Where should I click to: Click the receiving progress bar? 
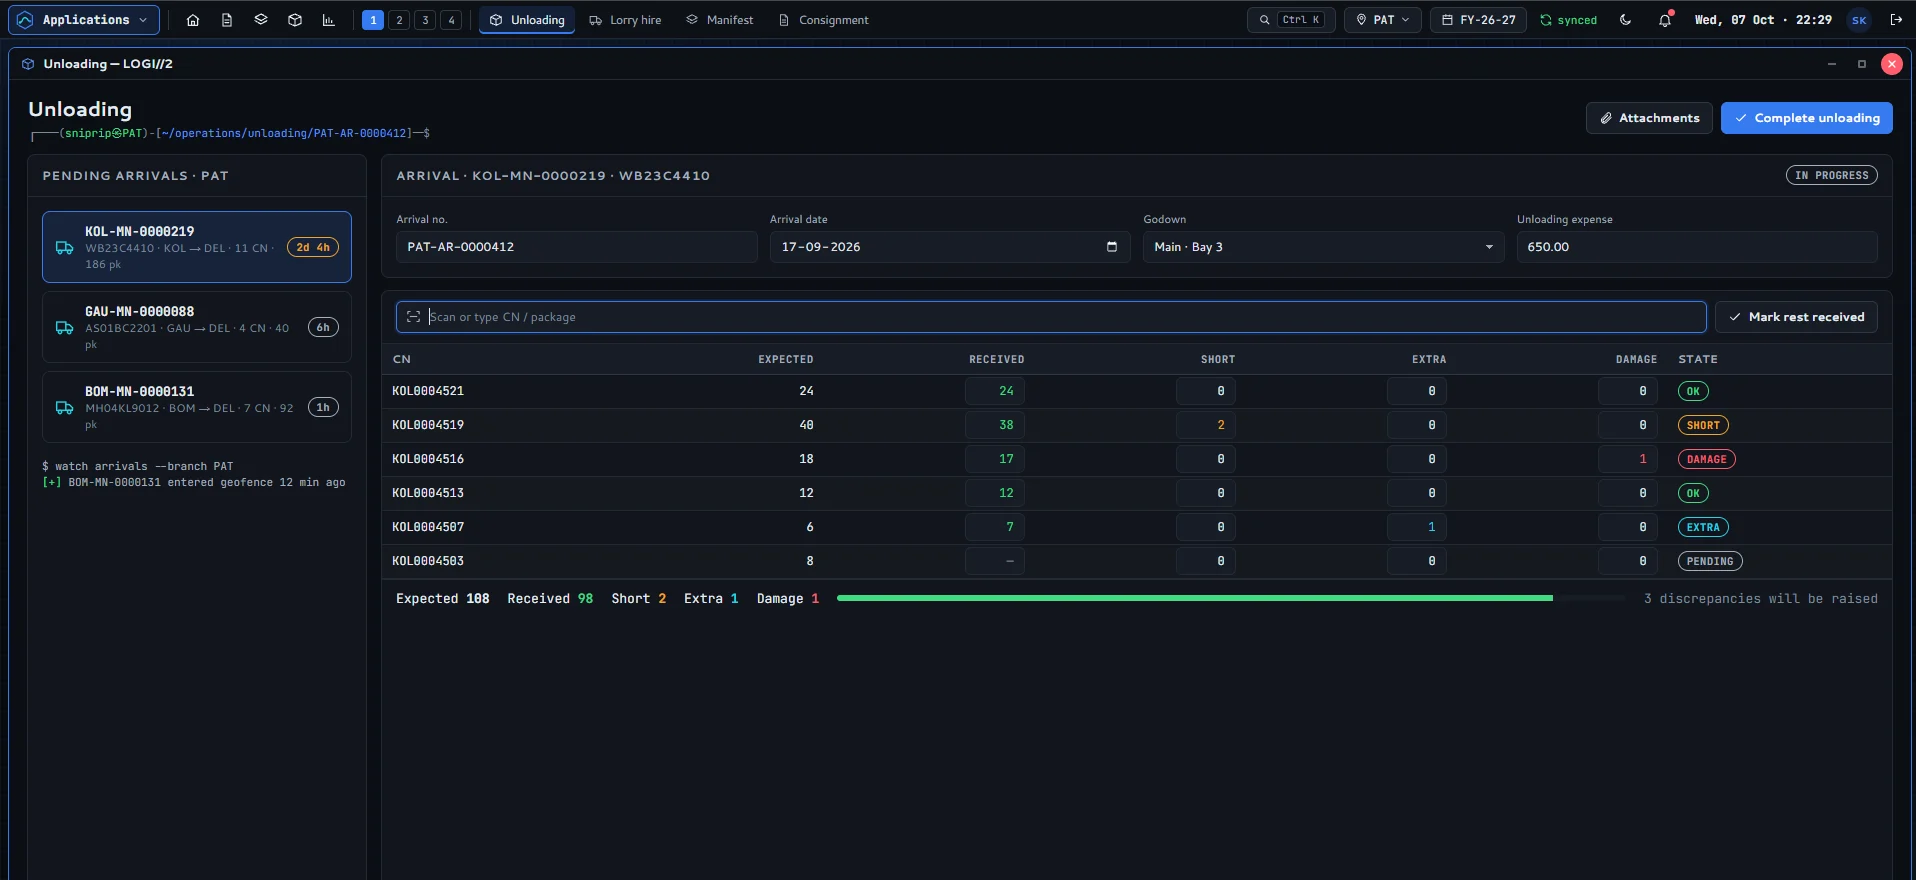(x=1231, y=598)
